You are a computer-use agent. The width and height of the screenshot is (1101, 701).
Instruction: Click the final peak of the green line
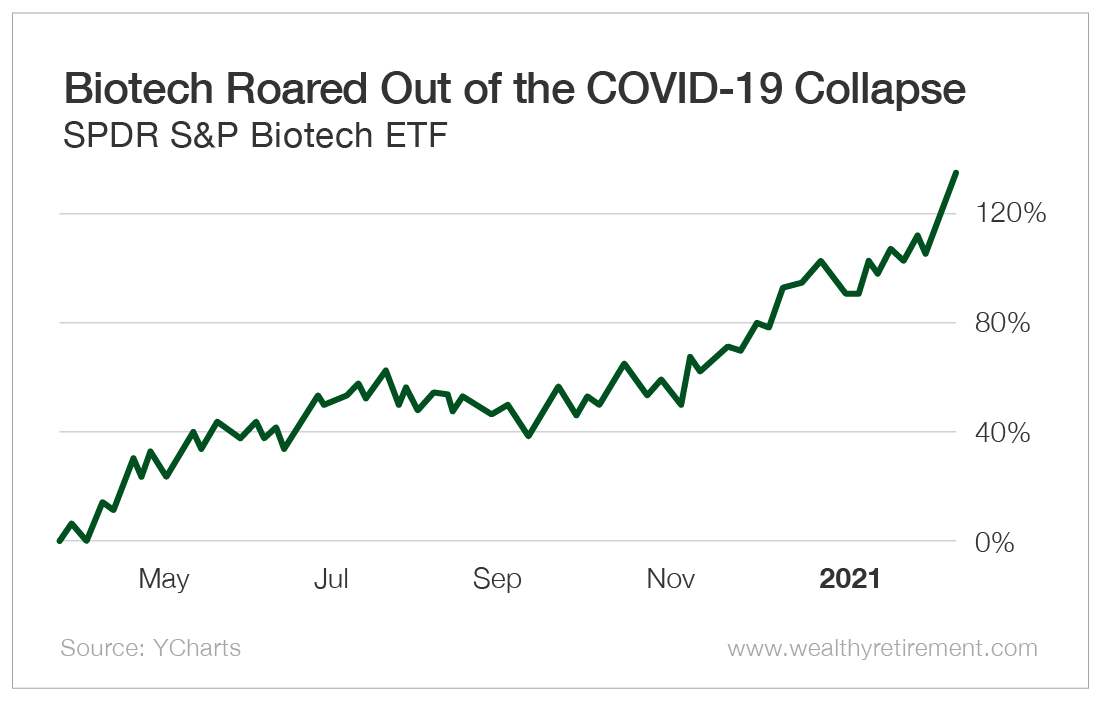(956, 173)
